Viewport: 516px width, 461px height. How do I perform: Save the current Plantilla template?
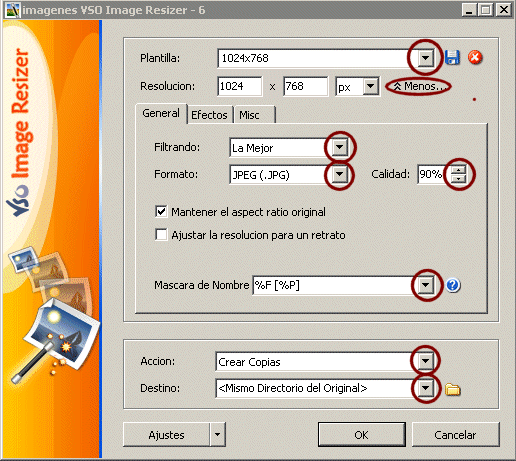[x=452, y=58]
